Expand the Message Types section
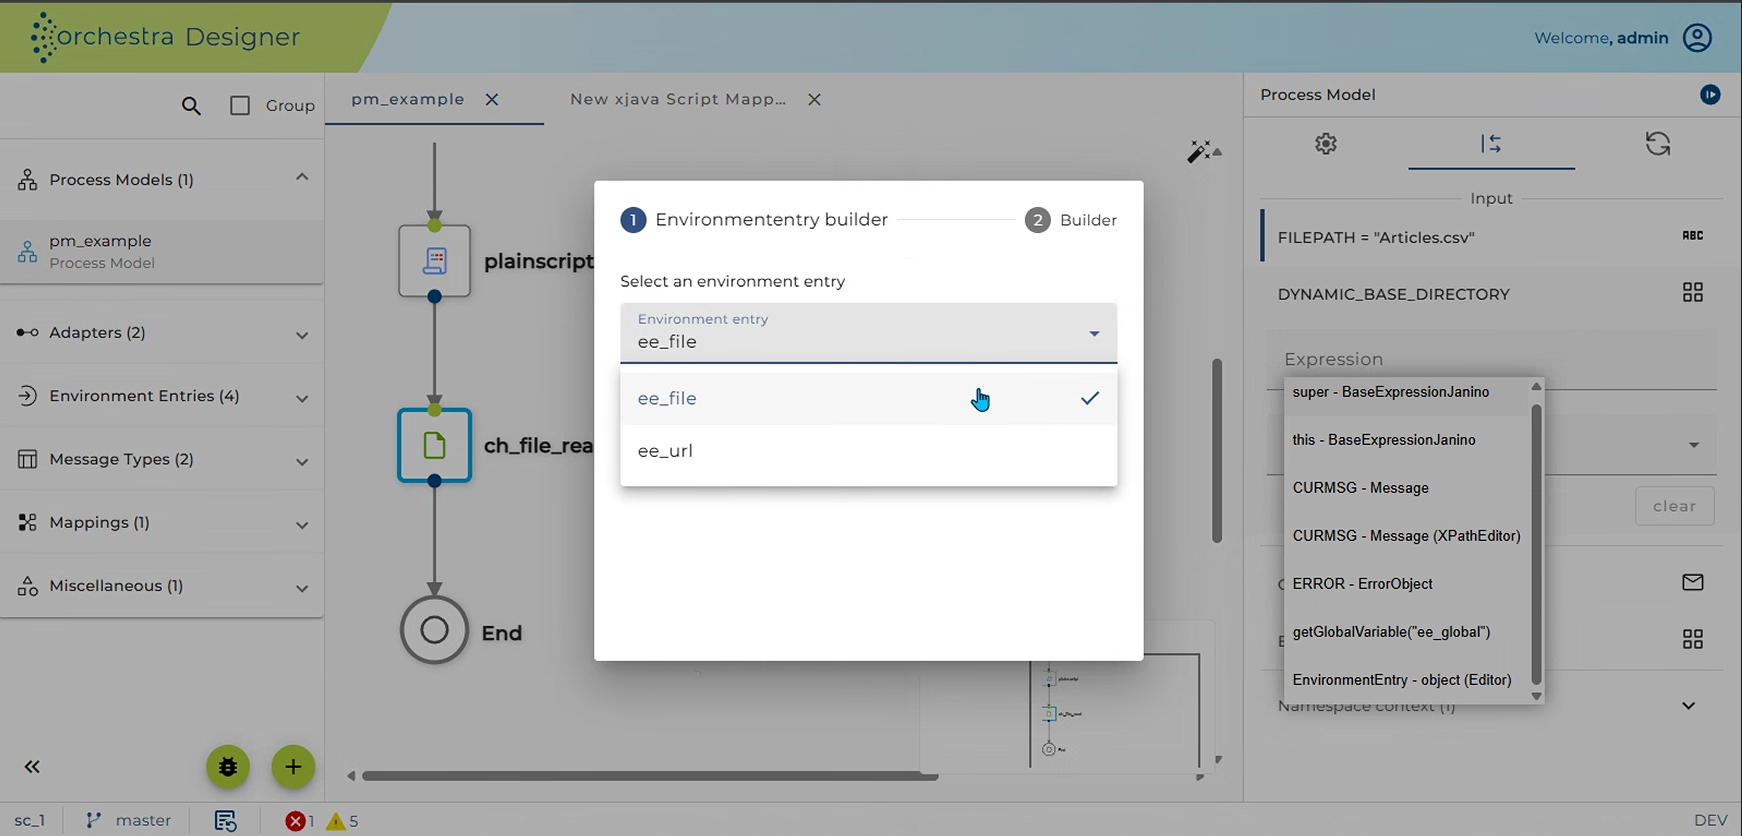 (x=302, y=461)
